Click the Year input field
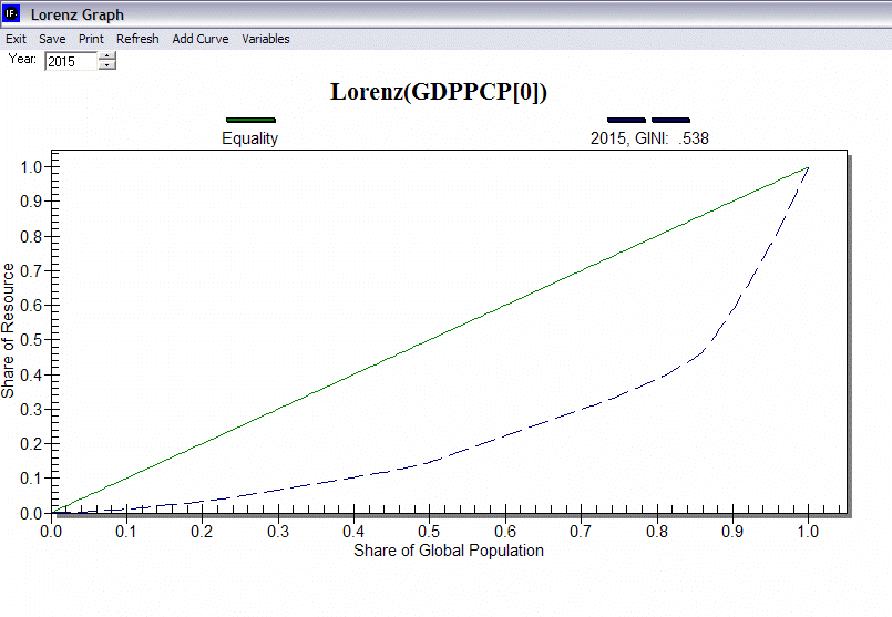This screenshot has height=617, width=892. tap(70, 61)
